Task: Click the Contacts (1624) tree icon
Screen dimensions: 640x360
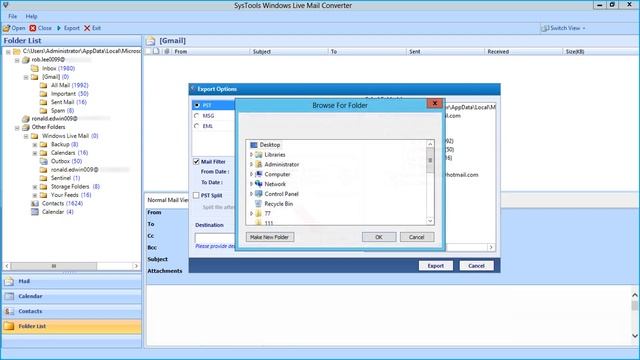Action: [35, 203]
